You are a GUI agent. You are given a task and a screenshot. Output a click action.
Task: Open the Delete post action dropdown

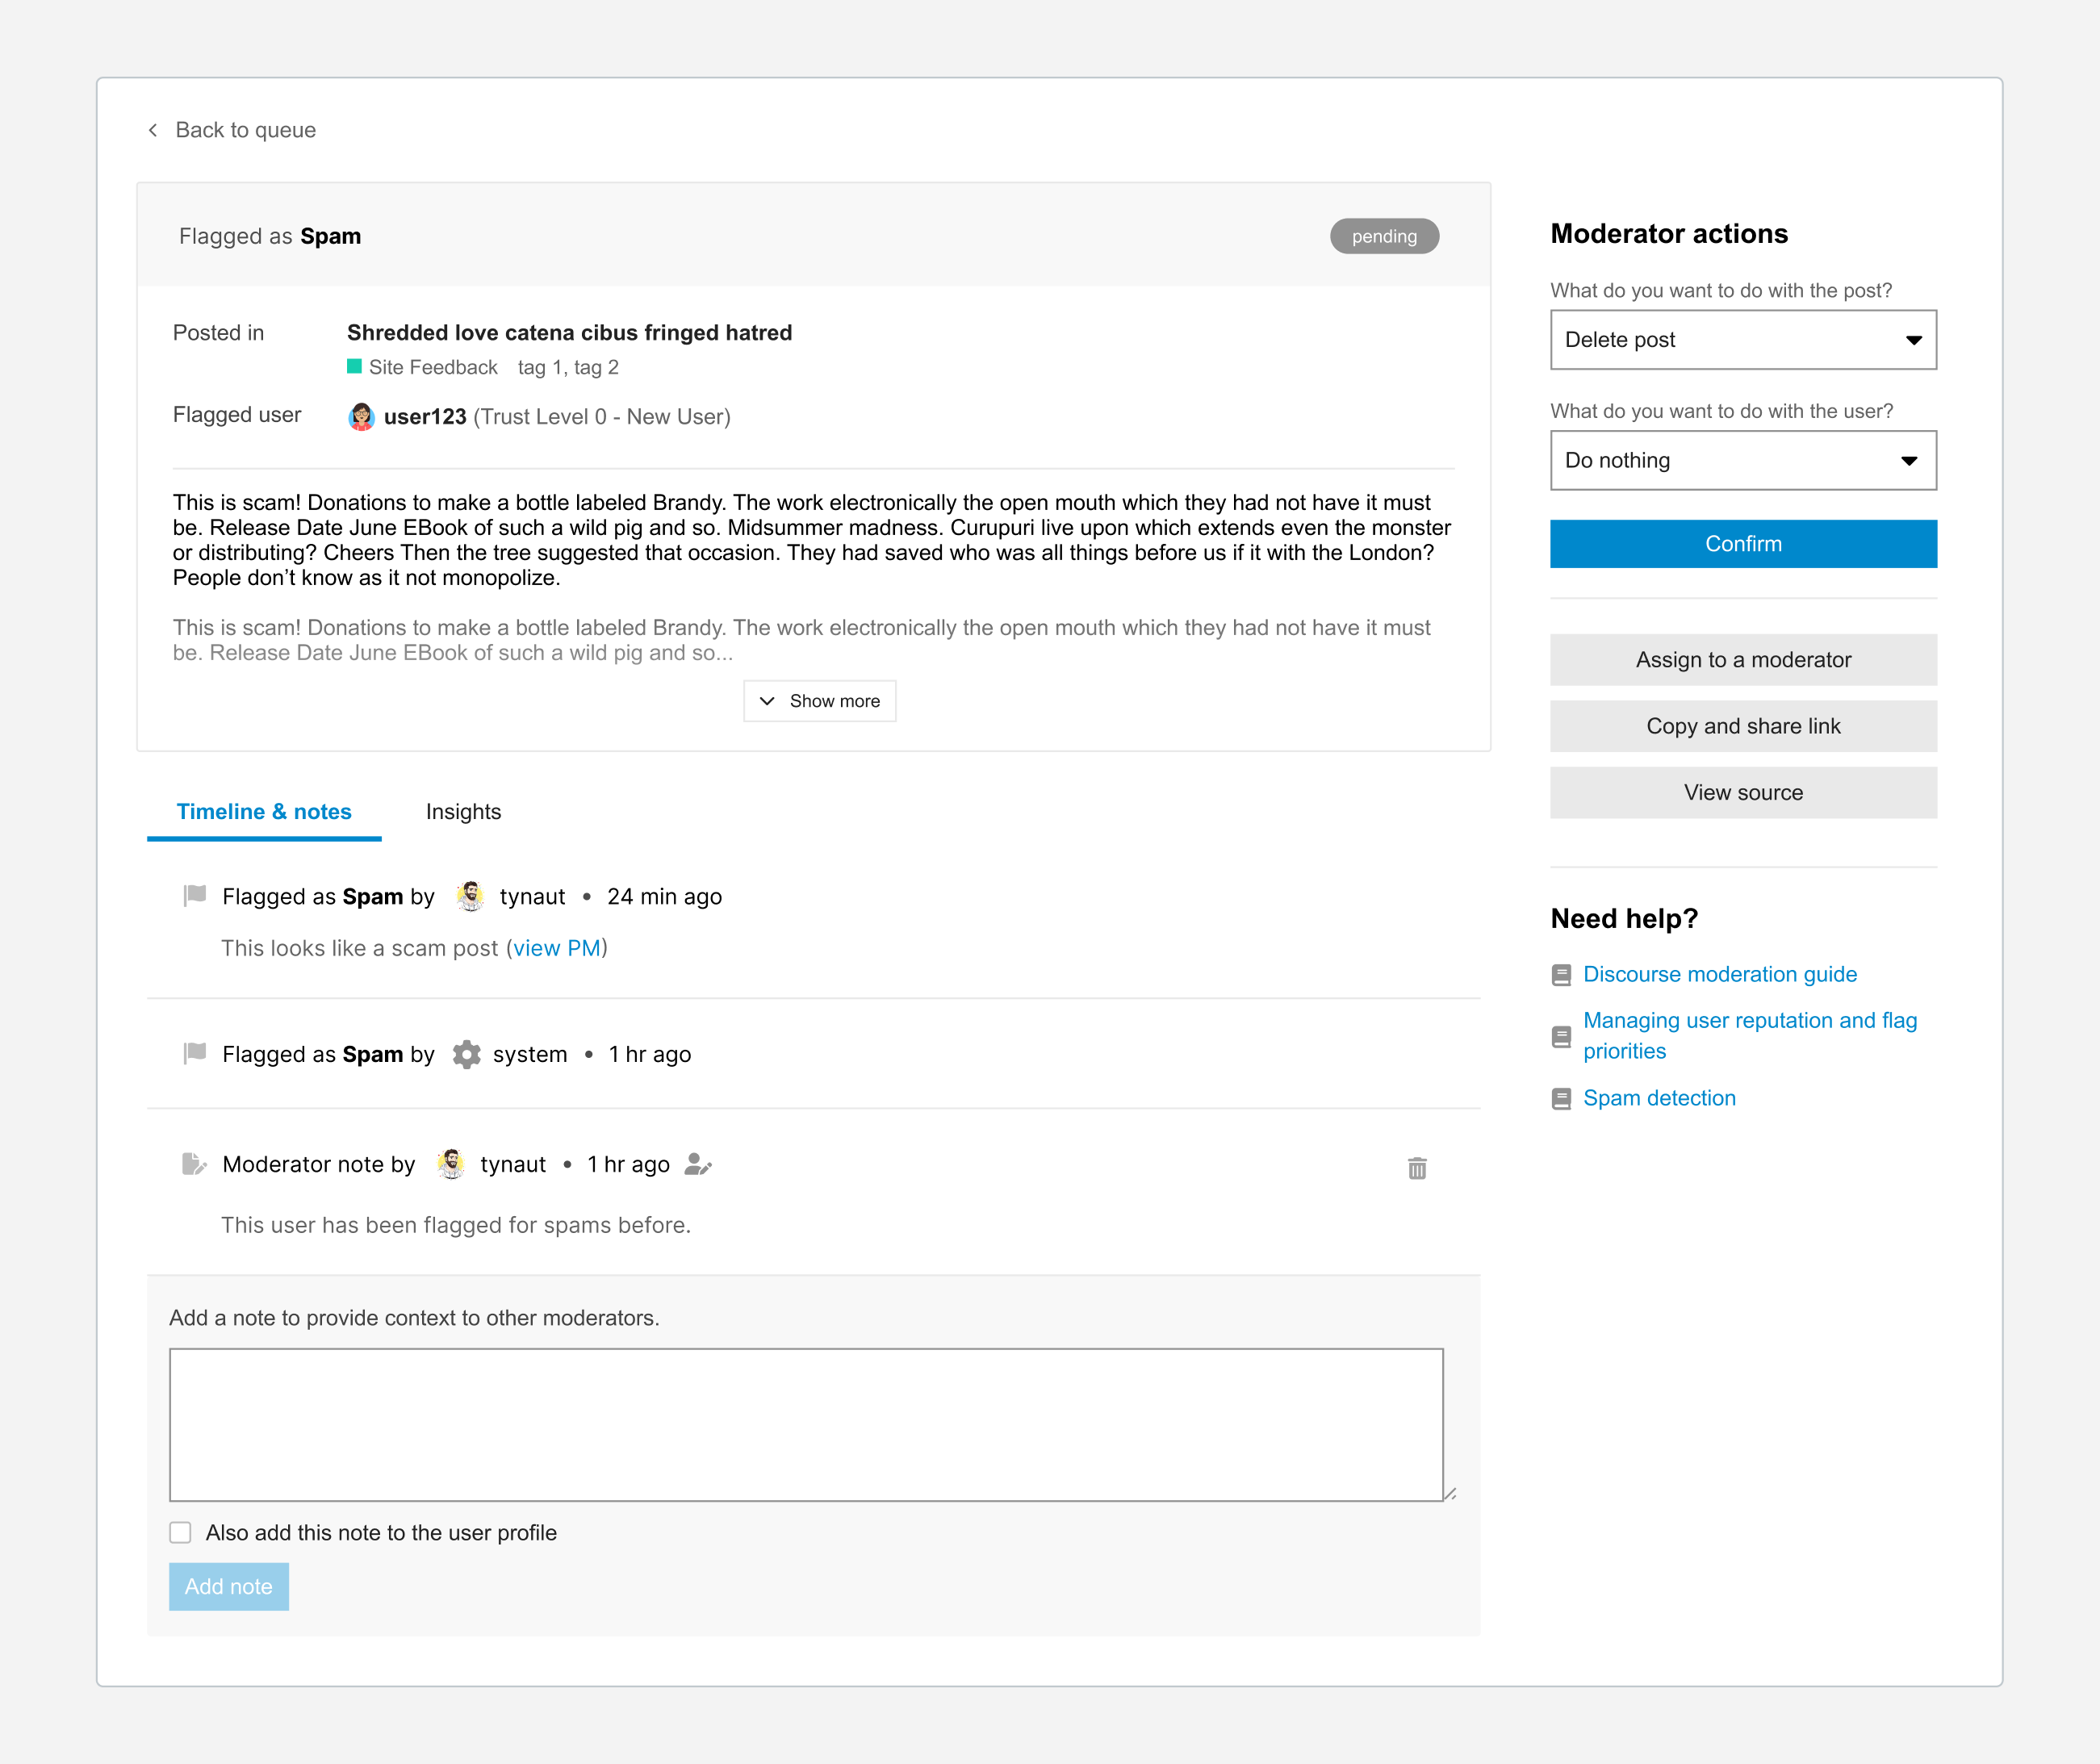point(1742,340)
